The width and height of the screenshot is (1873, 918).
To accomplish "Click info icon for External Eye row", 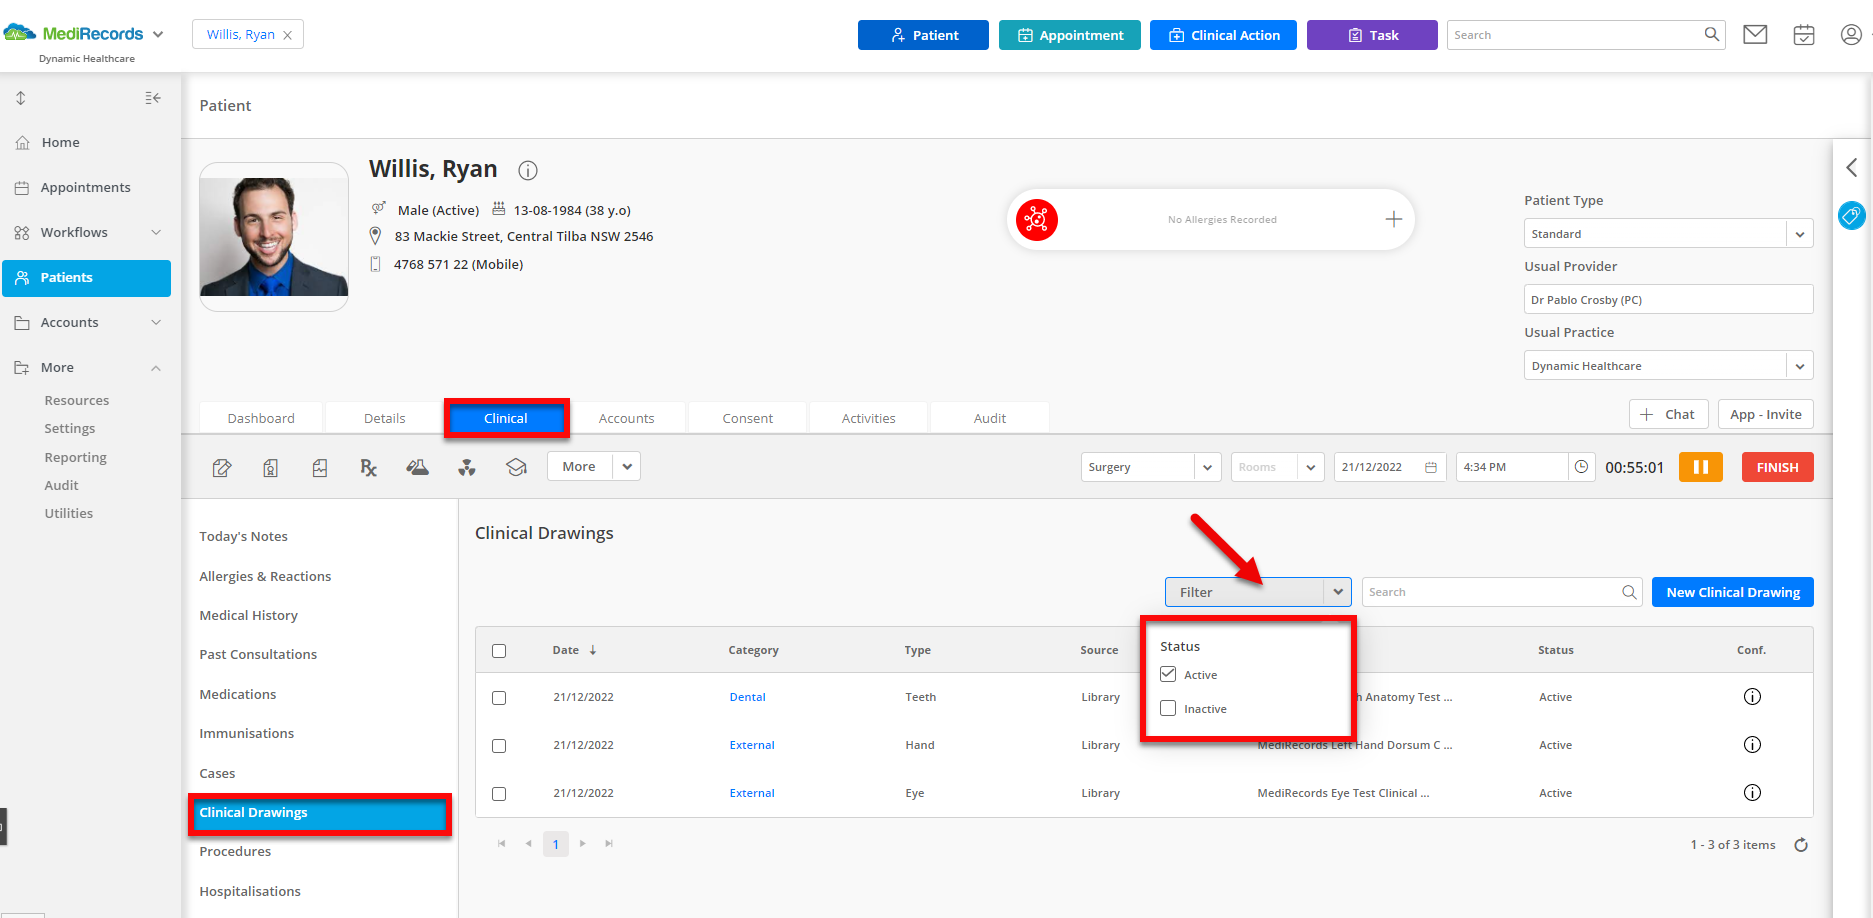I will coord(1752,793).
